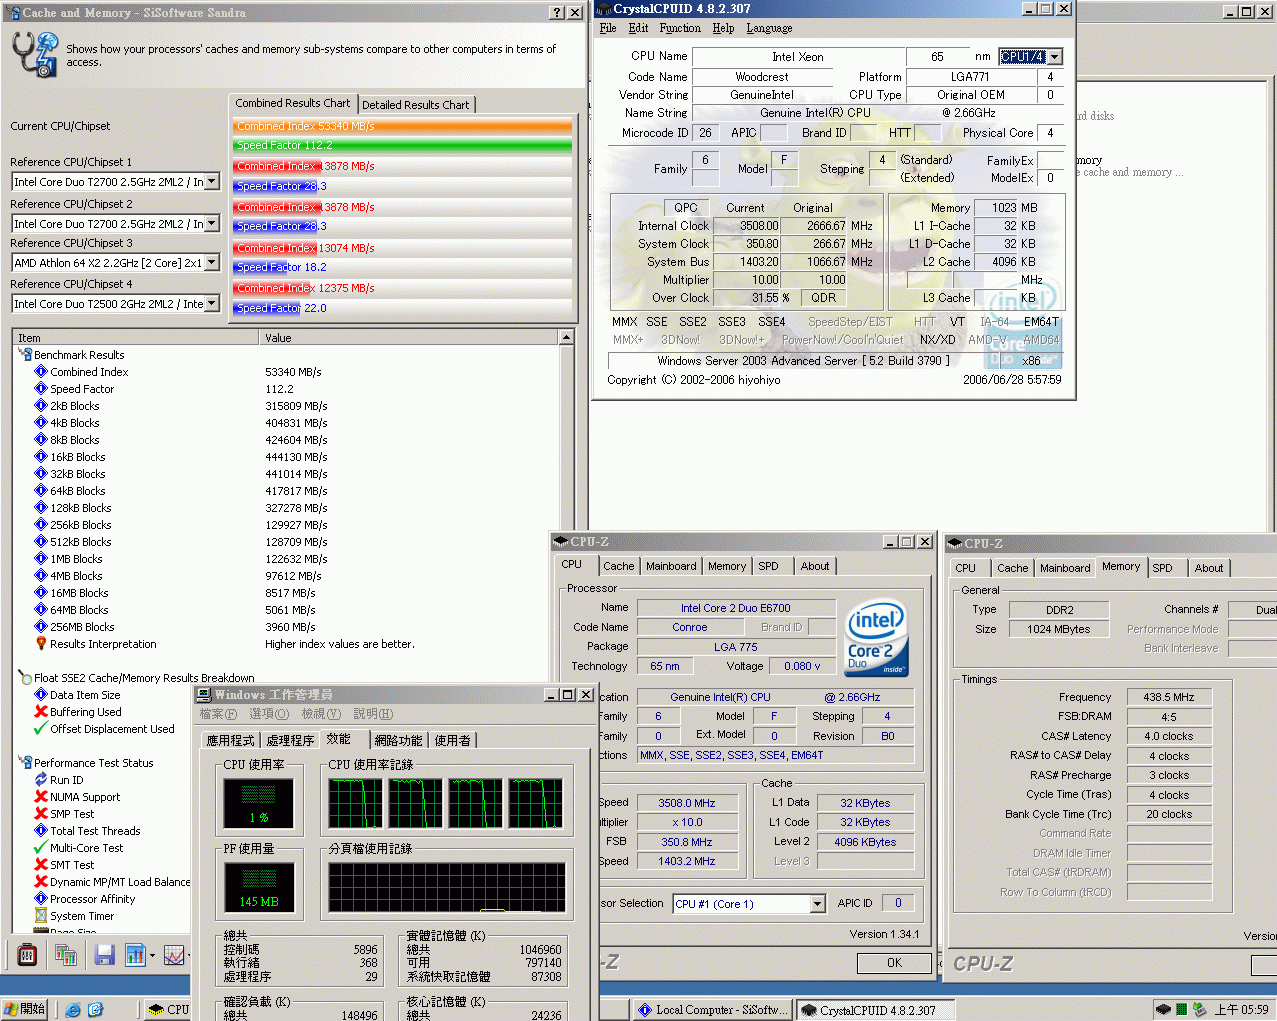
Task: Open Reference CPU/Chipset 3 AMD Athlon dropdown
Action: 212,263
